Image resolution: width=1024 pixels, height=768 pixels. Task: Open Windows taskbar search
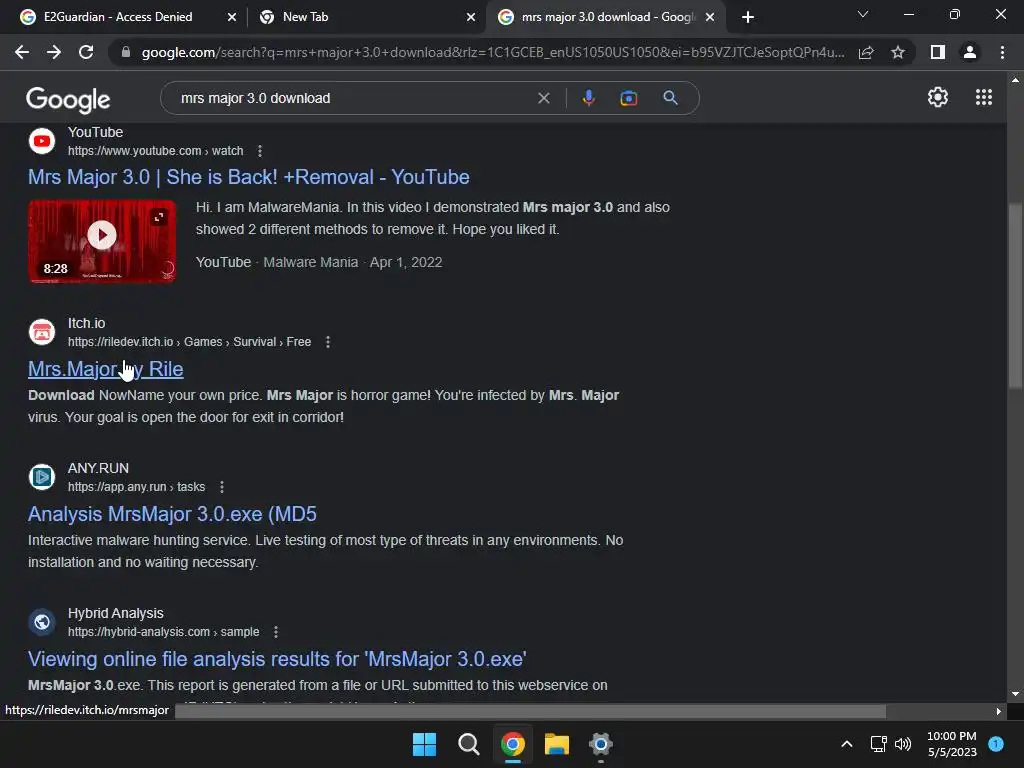click(468, 744)
